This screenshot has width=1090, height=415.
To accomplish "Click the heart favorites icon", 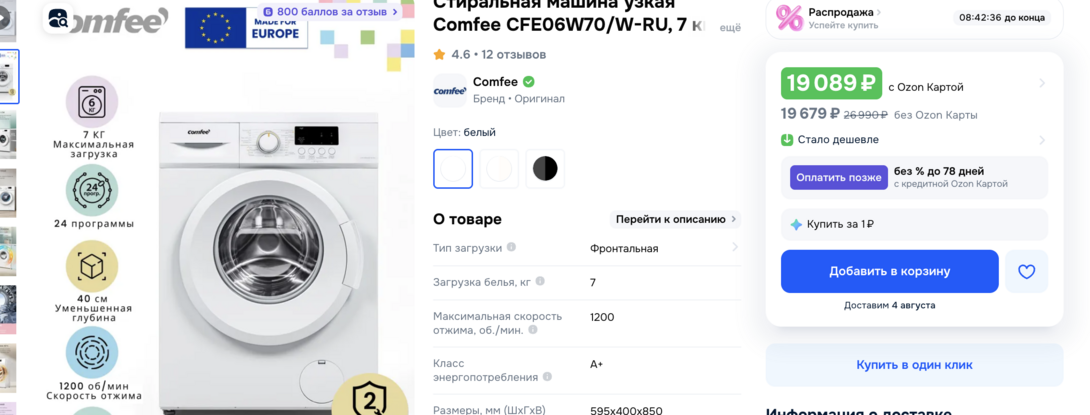I will pos(1026,271).
